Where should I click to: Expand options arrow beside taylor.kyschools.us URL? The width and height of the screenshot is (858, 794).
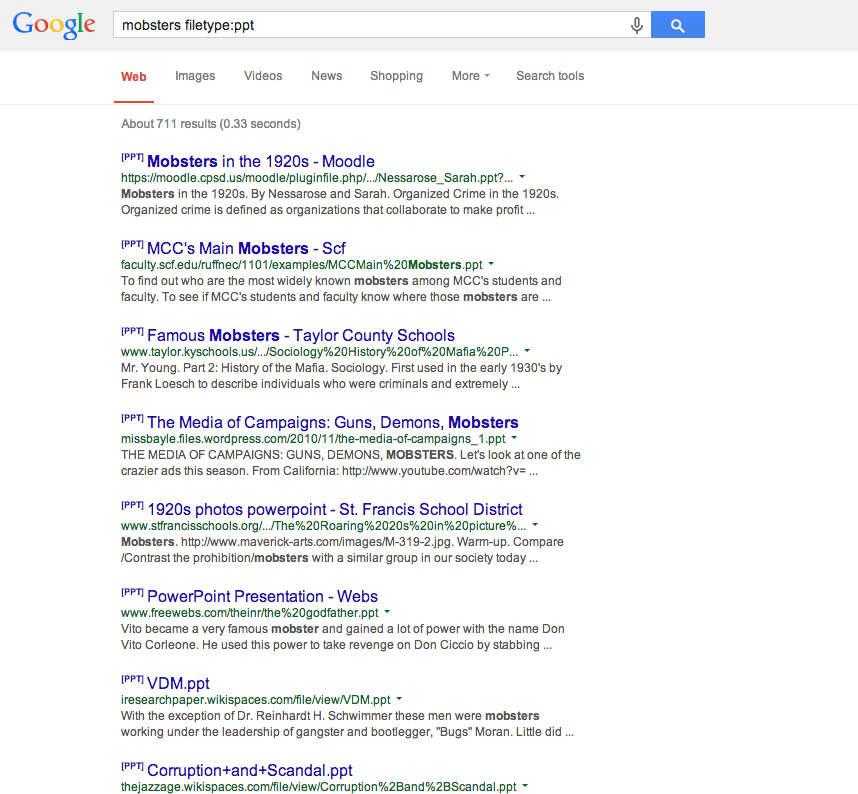[x=527, y=351]
